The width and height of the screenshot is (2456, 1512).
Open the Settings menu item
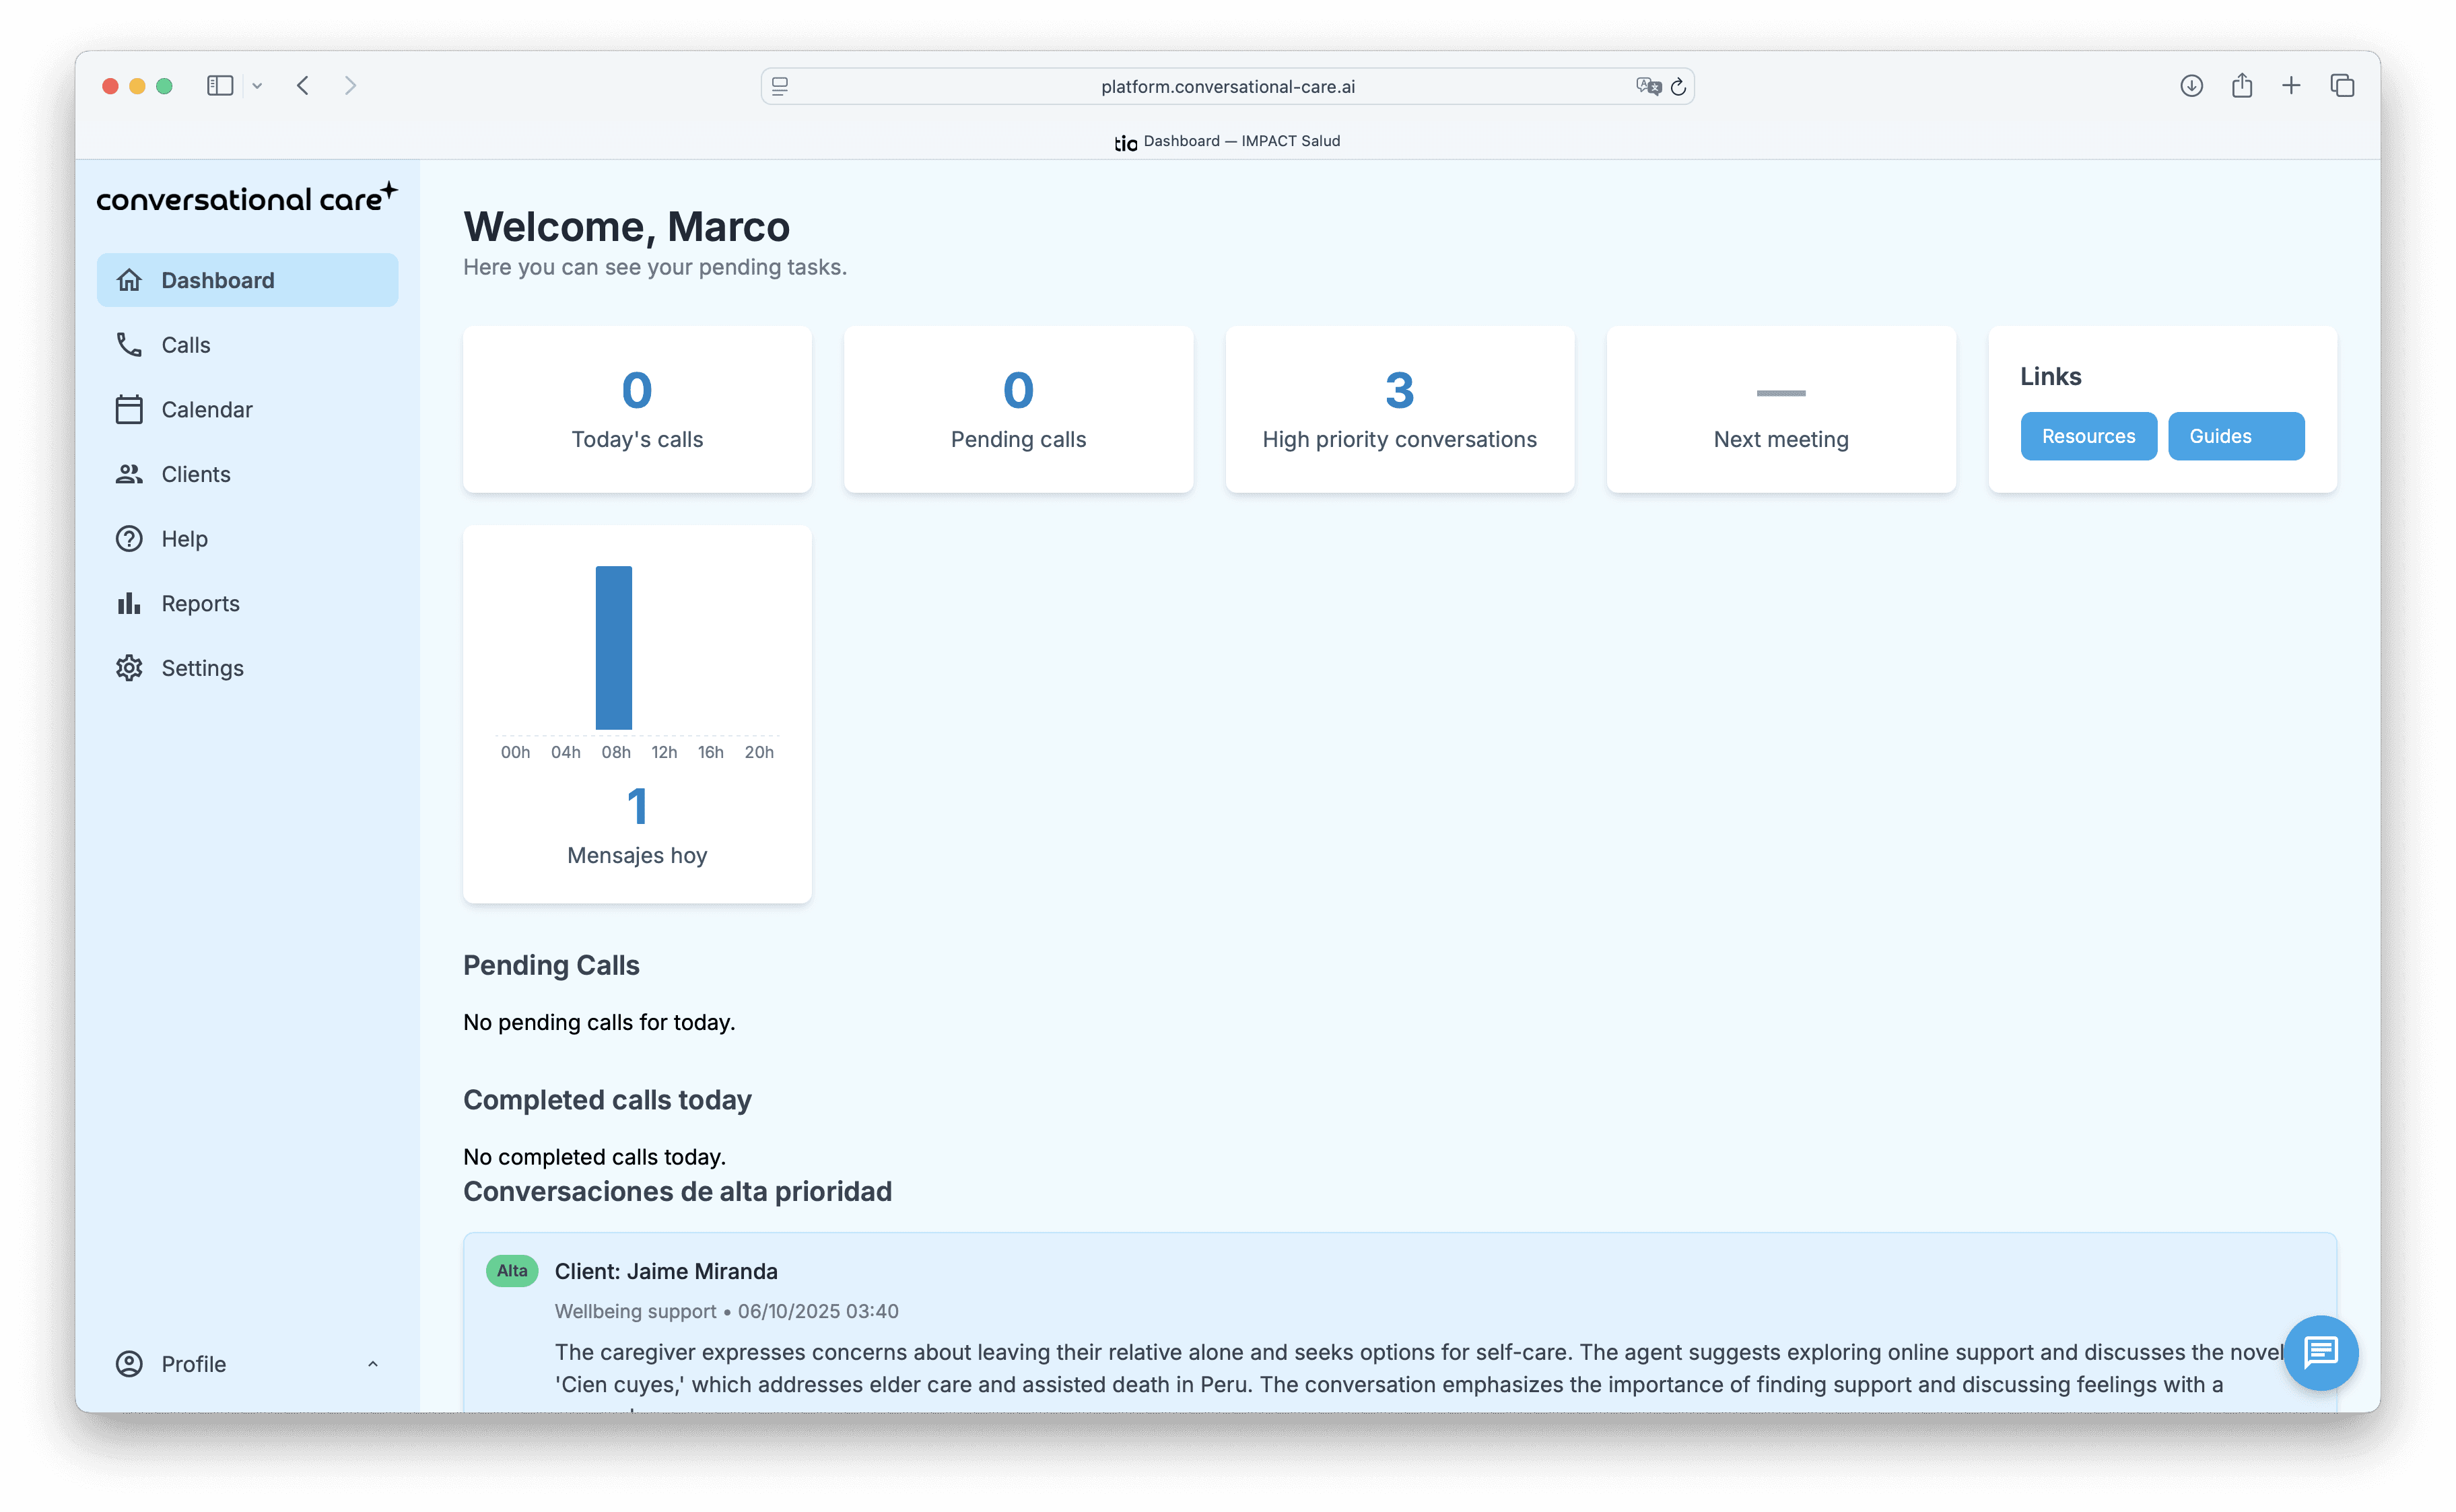pos(247,668)
